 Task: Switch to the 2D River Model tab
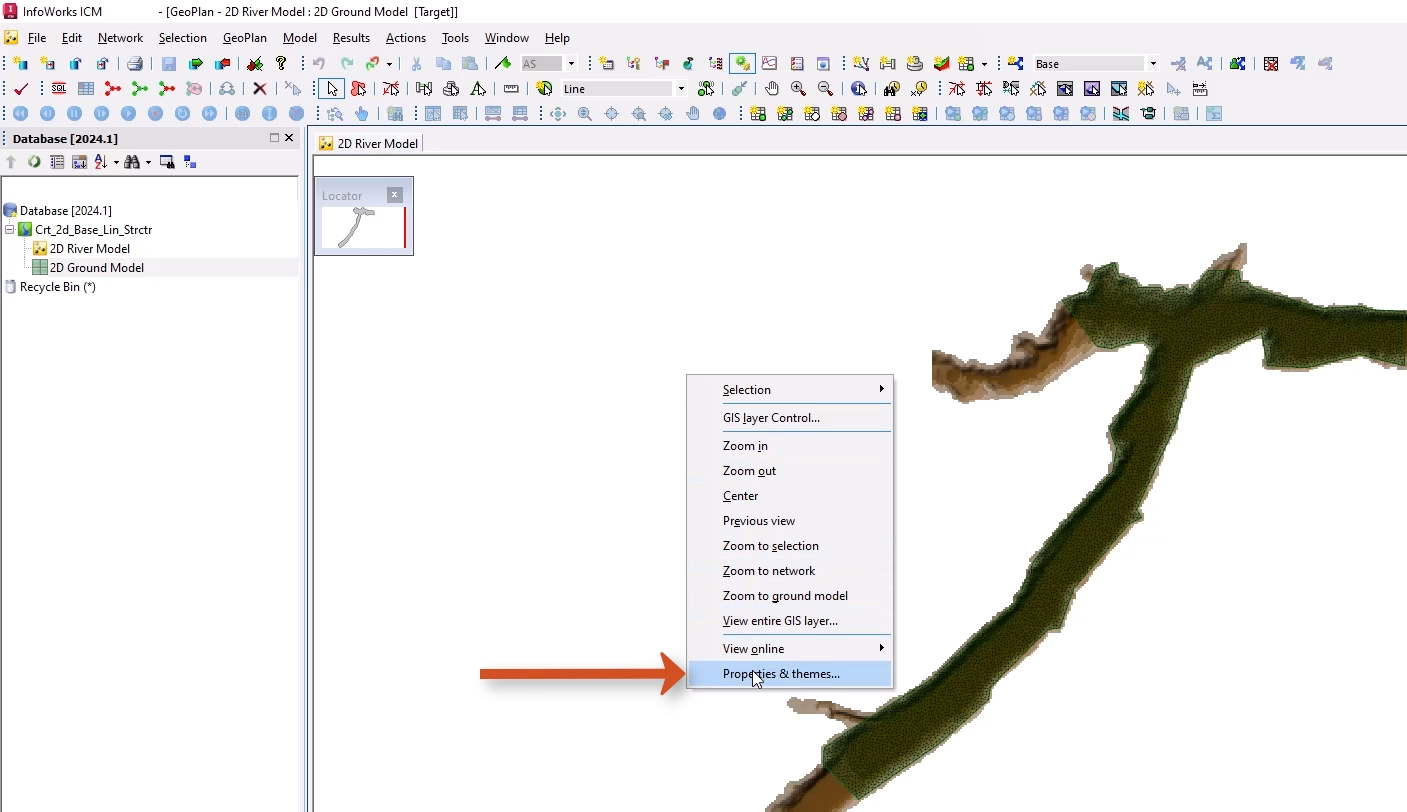point(368,143)
